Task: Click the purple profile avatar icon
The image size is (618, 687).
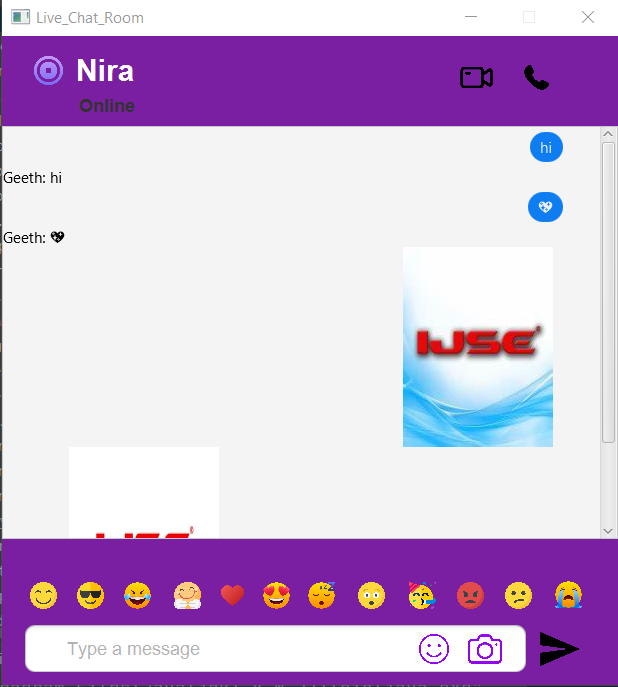Action: coord(49,70)
